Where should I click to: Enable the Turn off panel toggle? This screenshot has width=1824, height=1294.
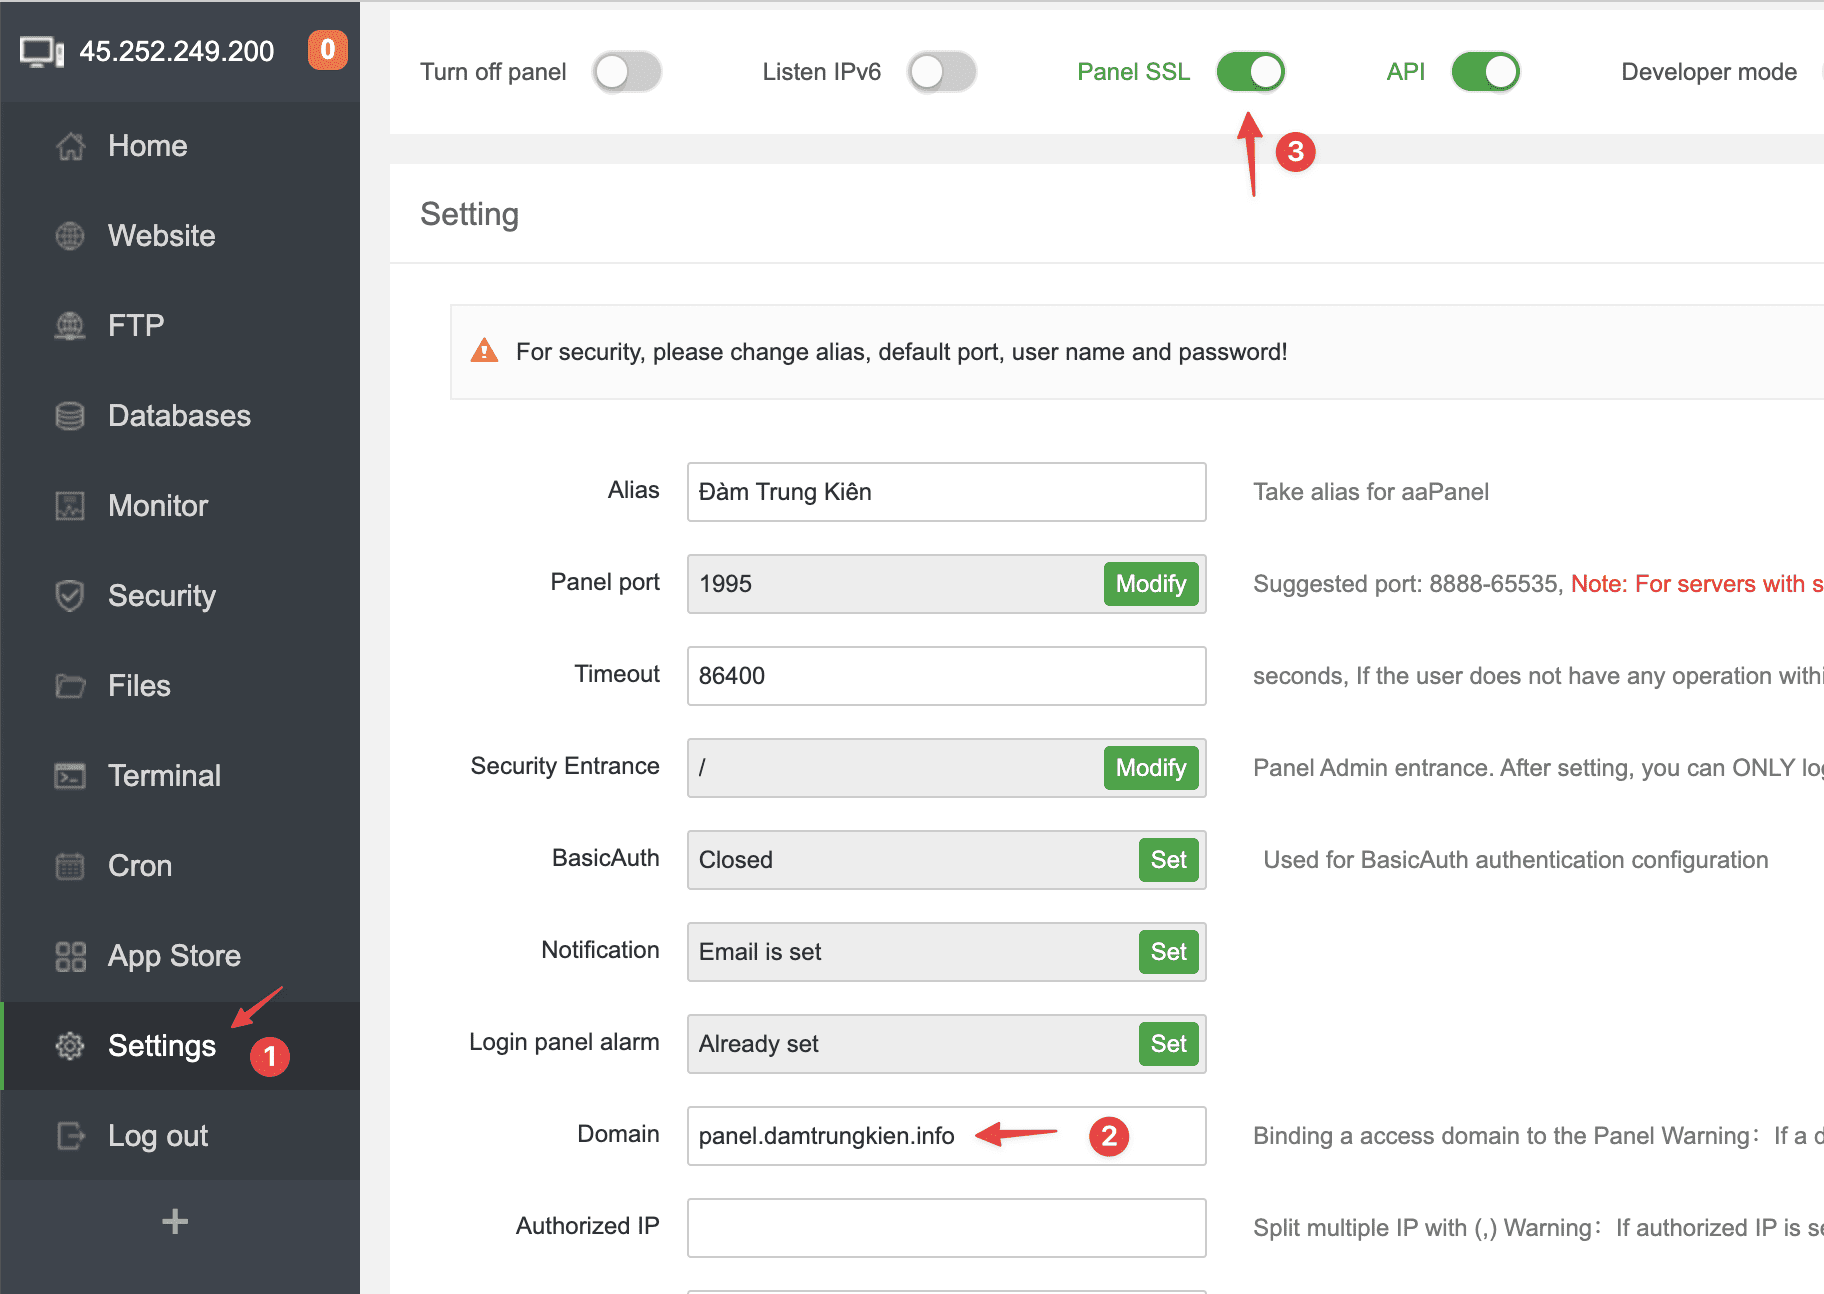click(x=627, y=71)
